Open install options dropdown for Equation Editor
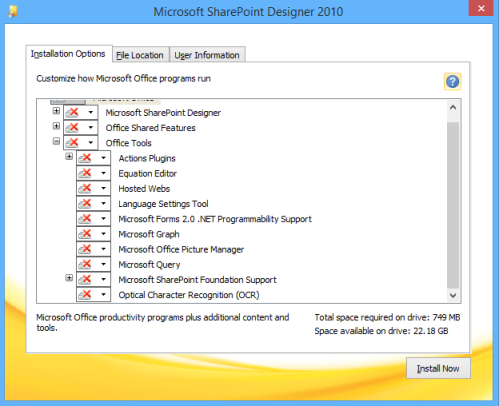Image resolution: width=499 pixels, height=406 pixels. pyautogui.click(x=103, y=173)
